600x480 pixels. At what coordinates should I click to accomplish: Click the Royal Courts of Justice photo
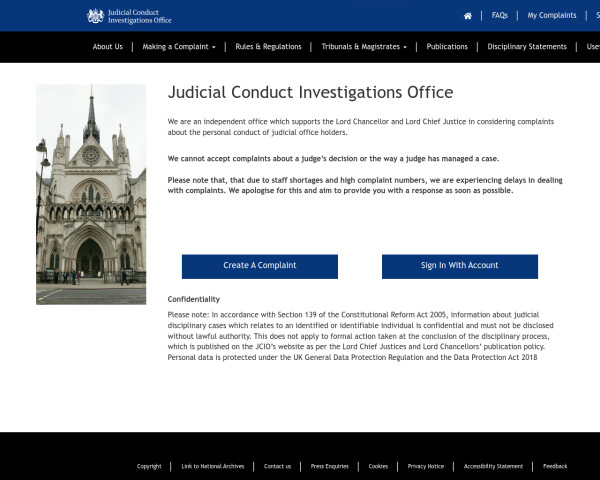coord(91,194)
